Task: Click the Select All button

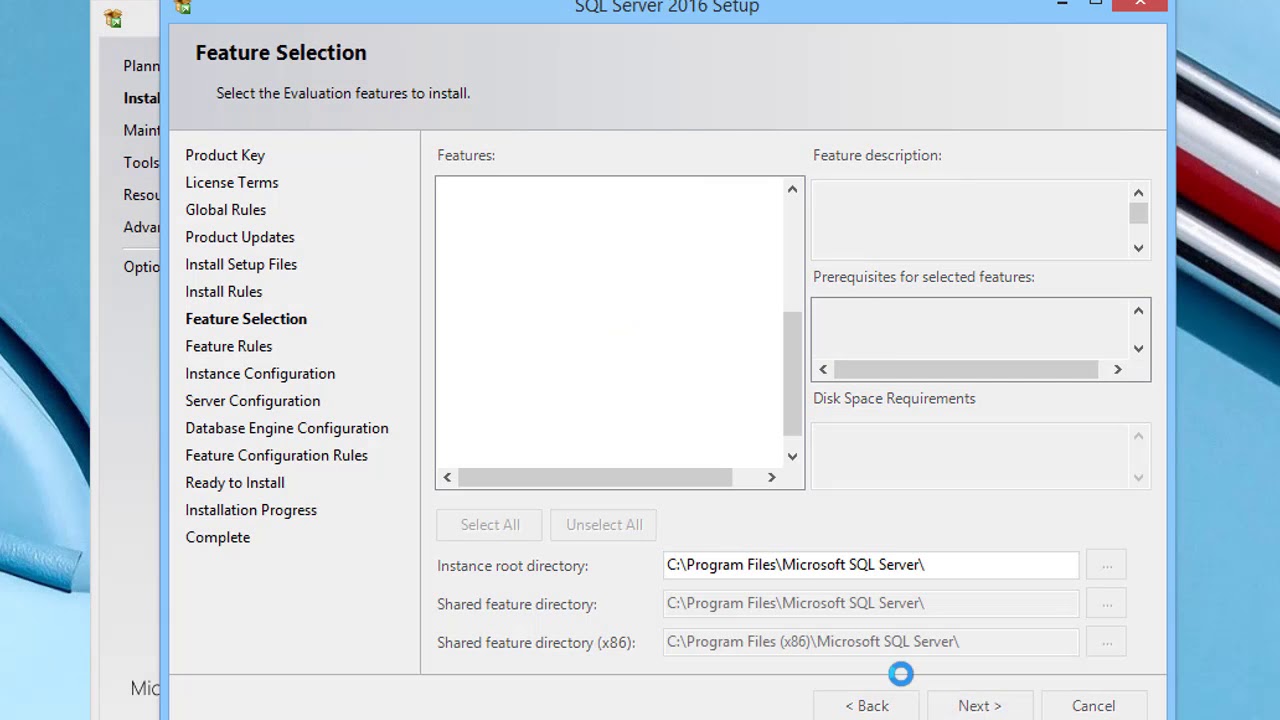Action: pyautogui.click(x=490, y=525)
